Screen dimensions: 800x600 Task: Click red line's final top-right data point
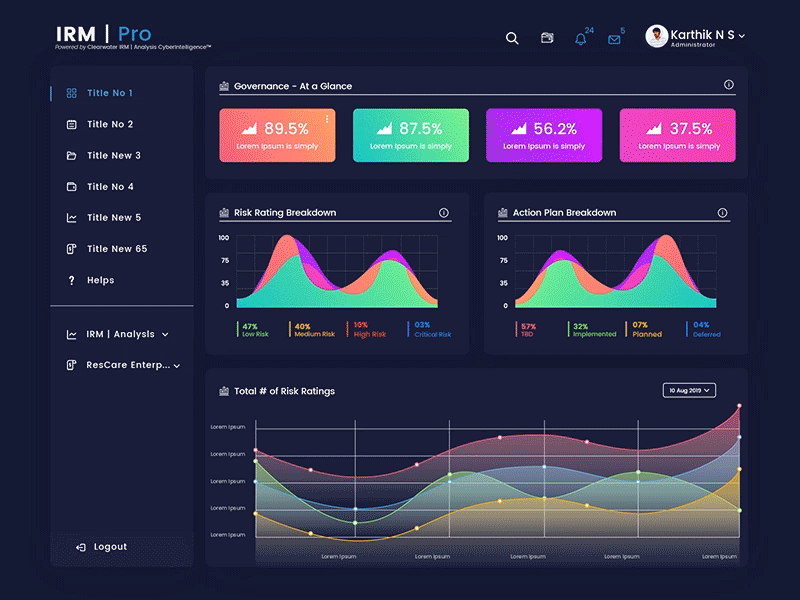739,406
